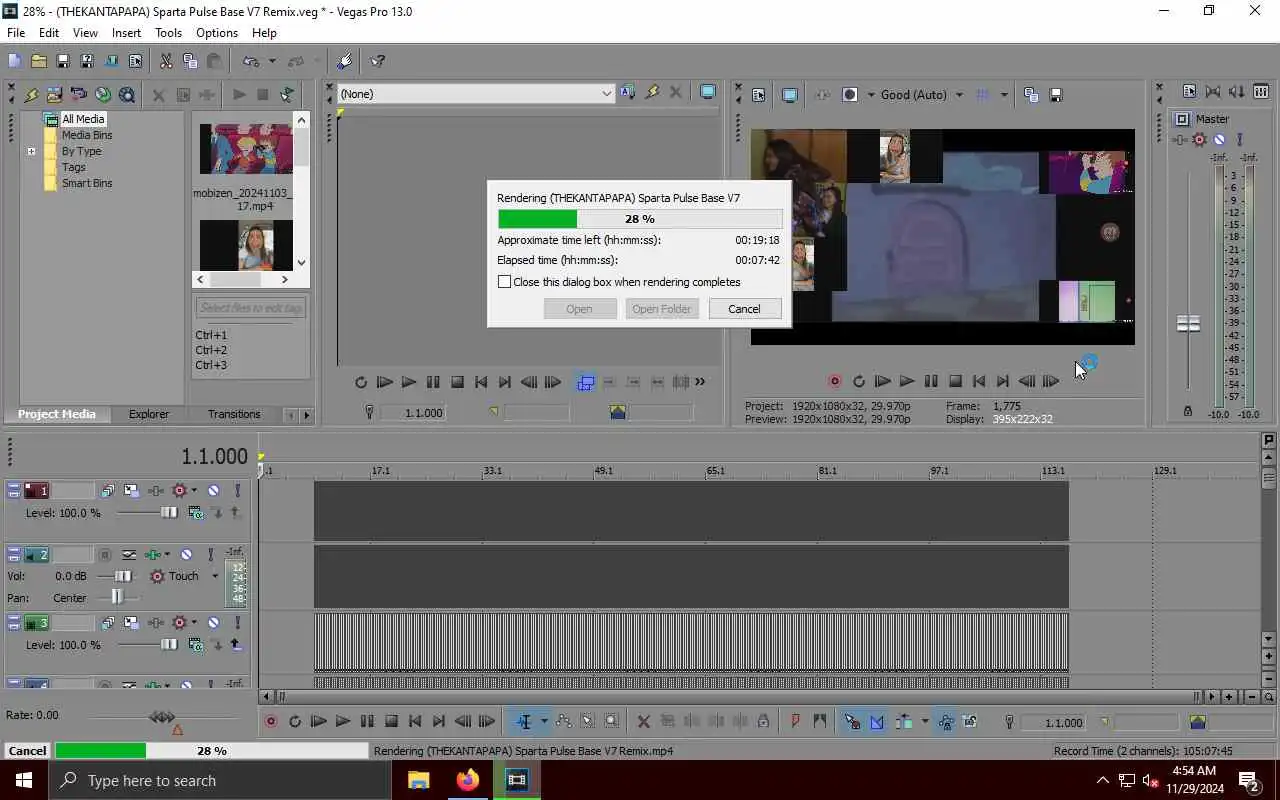The image size is (1280, 800).
Task: Click the Track Motion icon on track 1
Action: click(131, 490)
